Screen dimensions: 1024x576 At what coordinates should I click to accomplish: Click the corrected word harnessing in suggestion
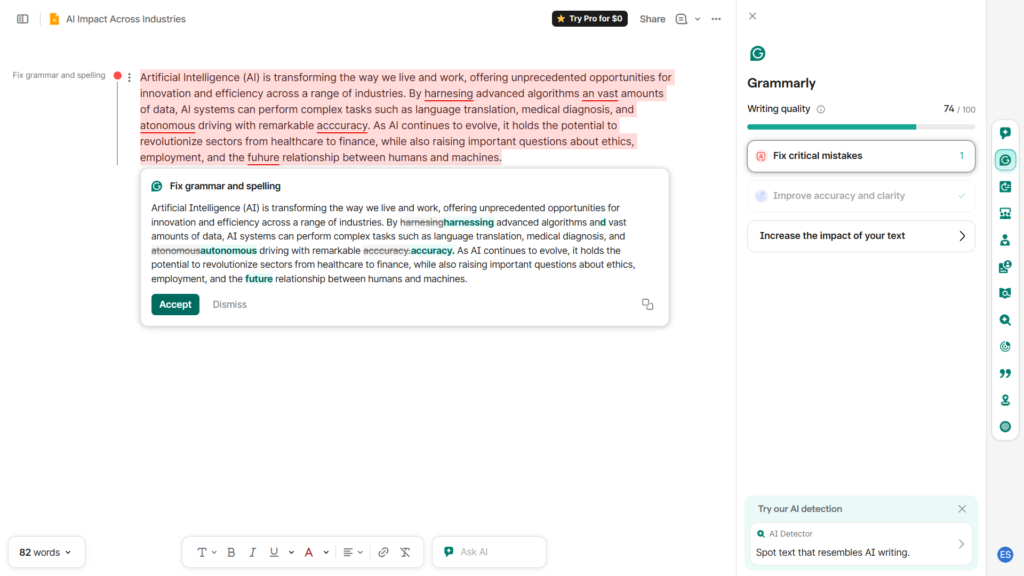click(468, 222)
